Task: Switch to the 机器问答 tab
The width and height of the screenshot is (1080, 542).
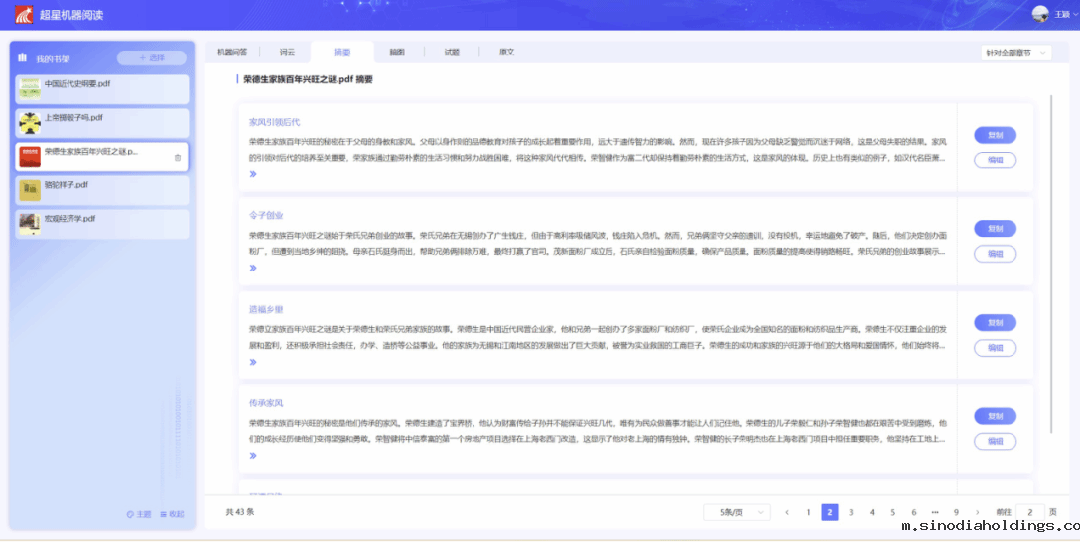Action: tap(232, 52)
